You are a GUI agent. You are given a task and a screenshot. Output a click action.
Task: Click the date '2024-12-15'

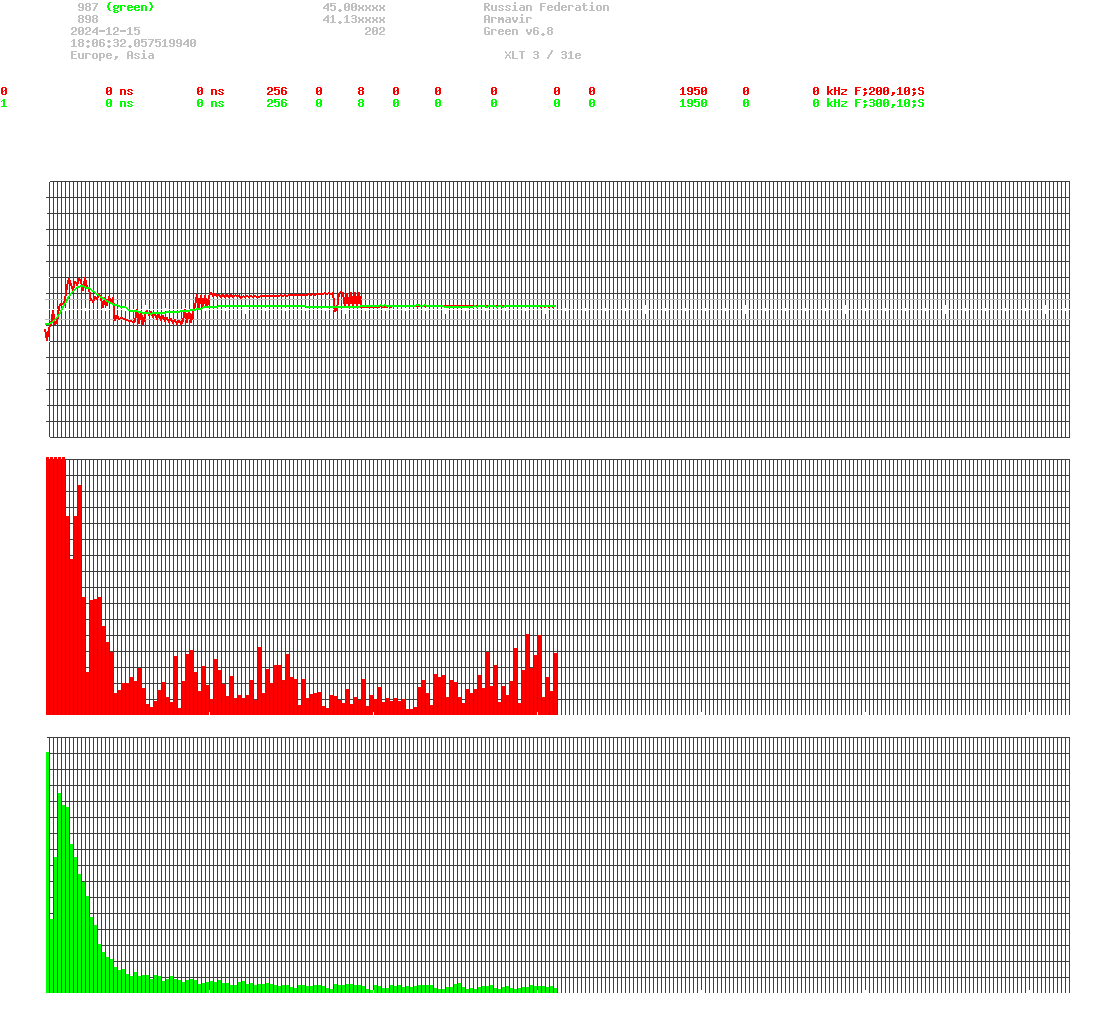pyautogui.click(x=105, y=31)
